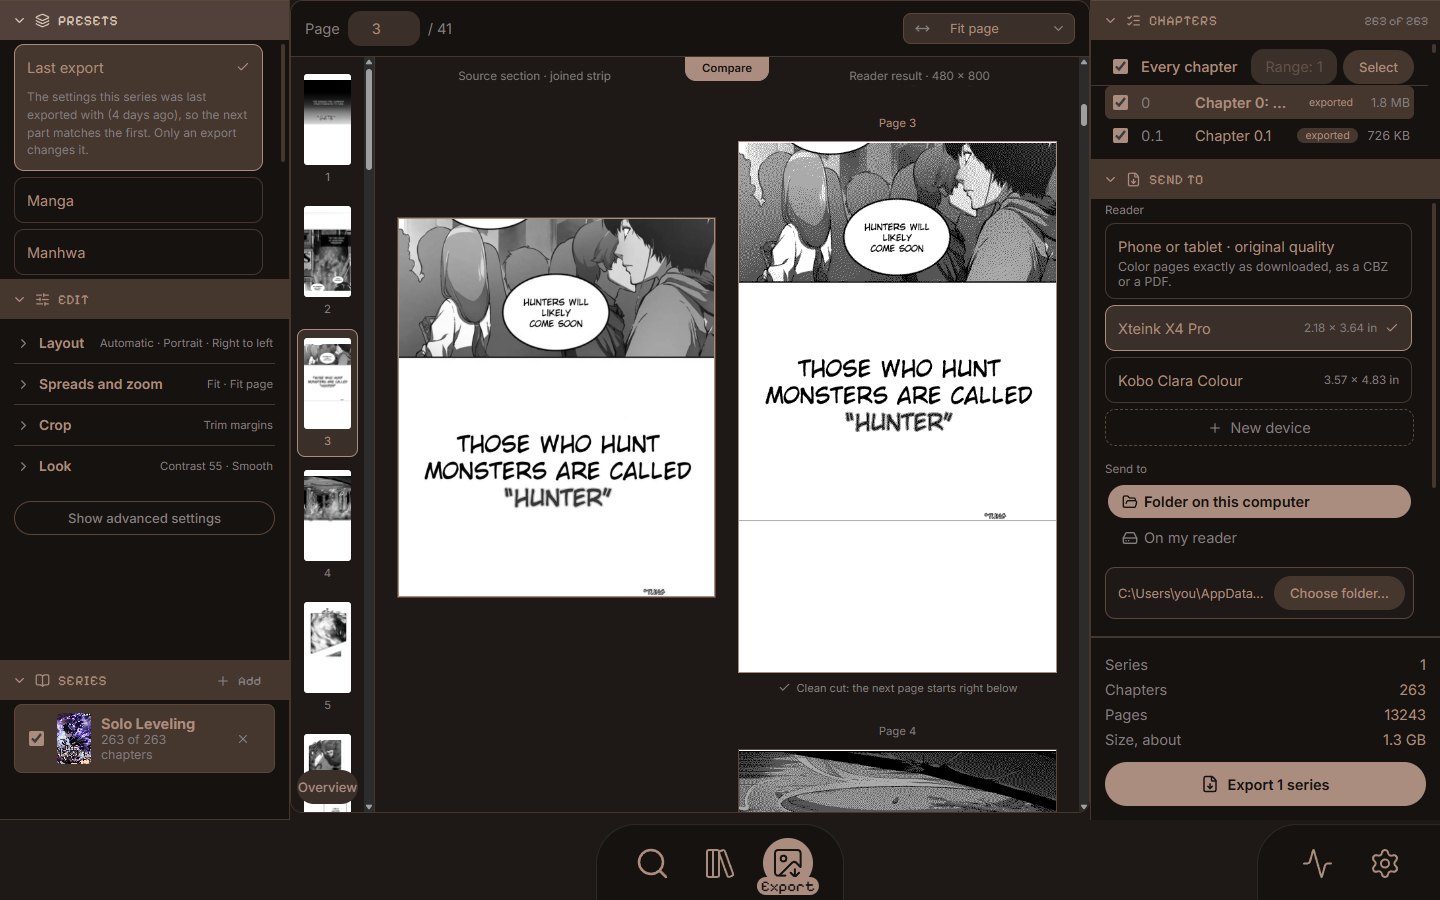Expand the Spreads and zoom row
Screen dimensions: 1440x900
tap(144, 384)
